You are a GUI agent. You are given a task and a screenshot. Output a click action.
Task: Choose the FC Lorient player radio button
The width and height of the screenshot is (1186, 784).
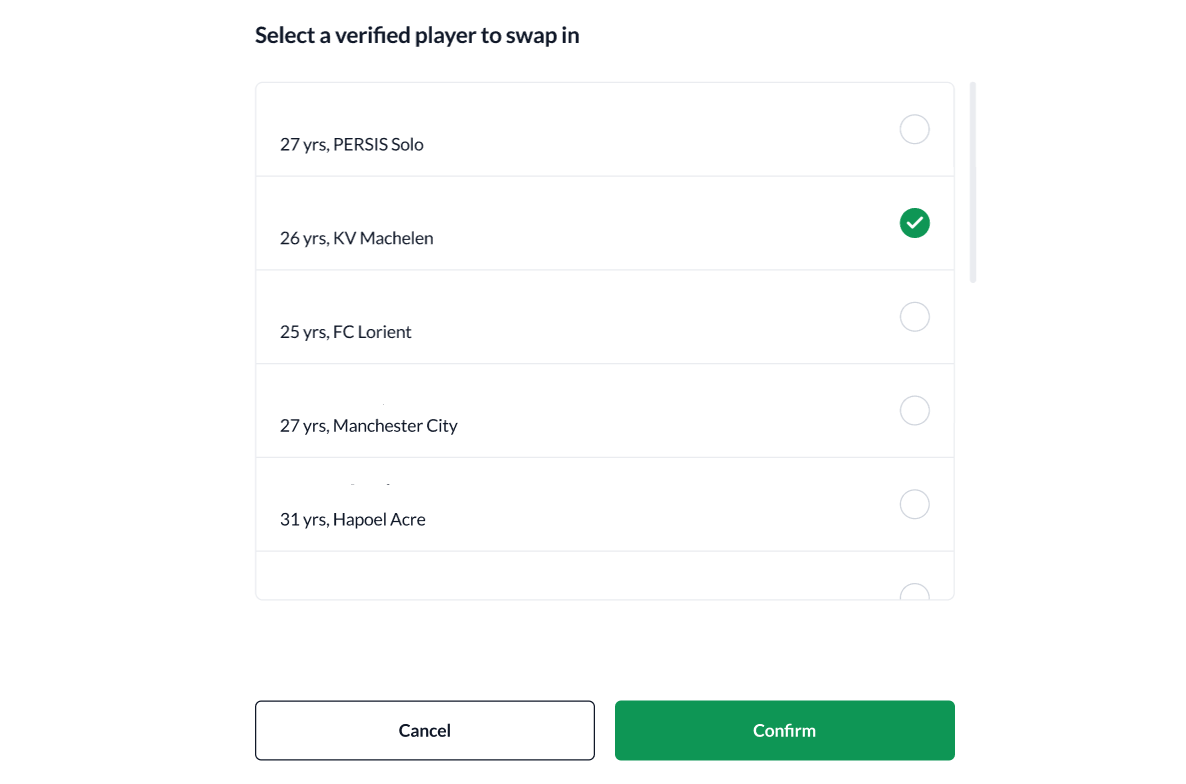(x=914, y=317)
